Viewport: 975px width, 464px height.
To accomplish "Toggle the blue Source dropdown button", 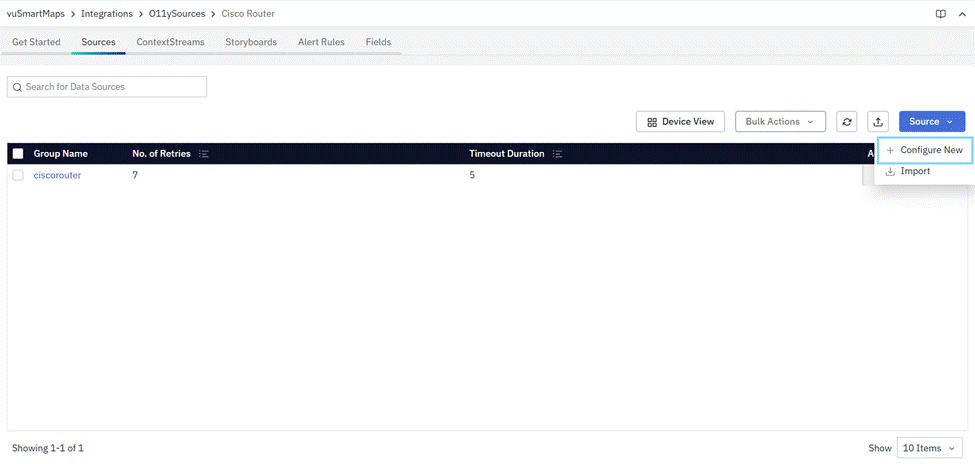I will click(931, 122).
